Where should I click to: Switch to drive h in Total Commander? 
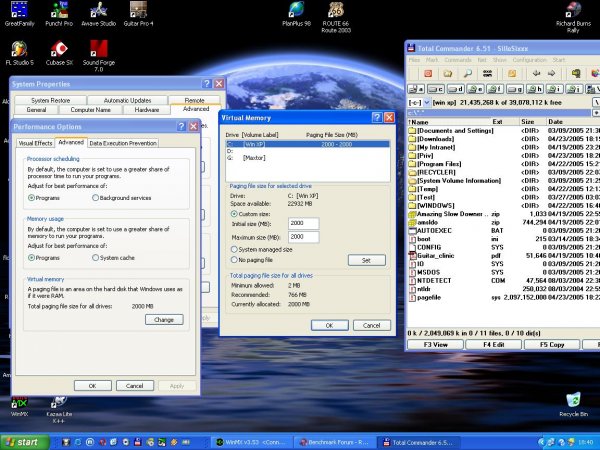click(x=535, y=89)
